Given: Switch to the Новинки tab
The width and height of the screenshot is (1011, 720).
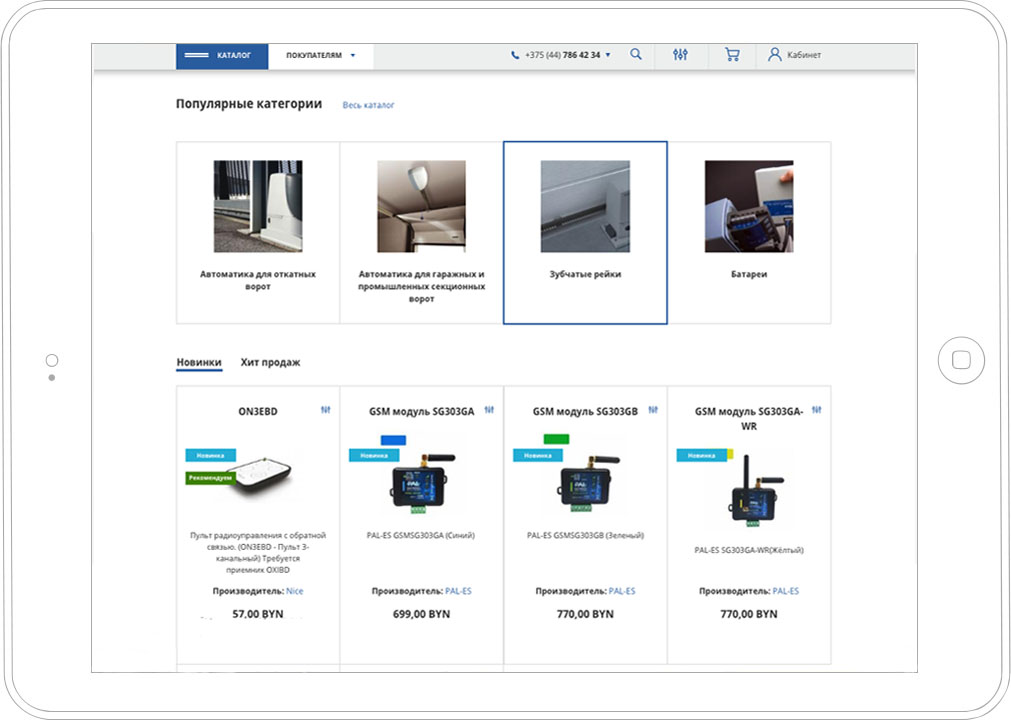Looking at the screenshot, I should pyautogui.click(x=199, y=362).
